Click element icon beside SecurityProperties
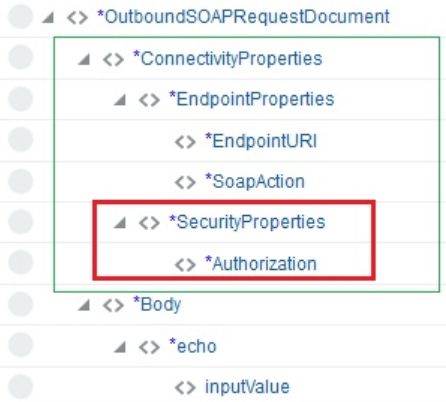The image size is (446, 402). click(149, 223)
